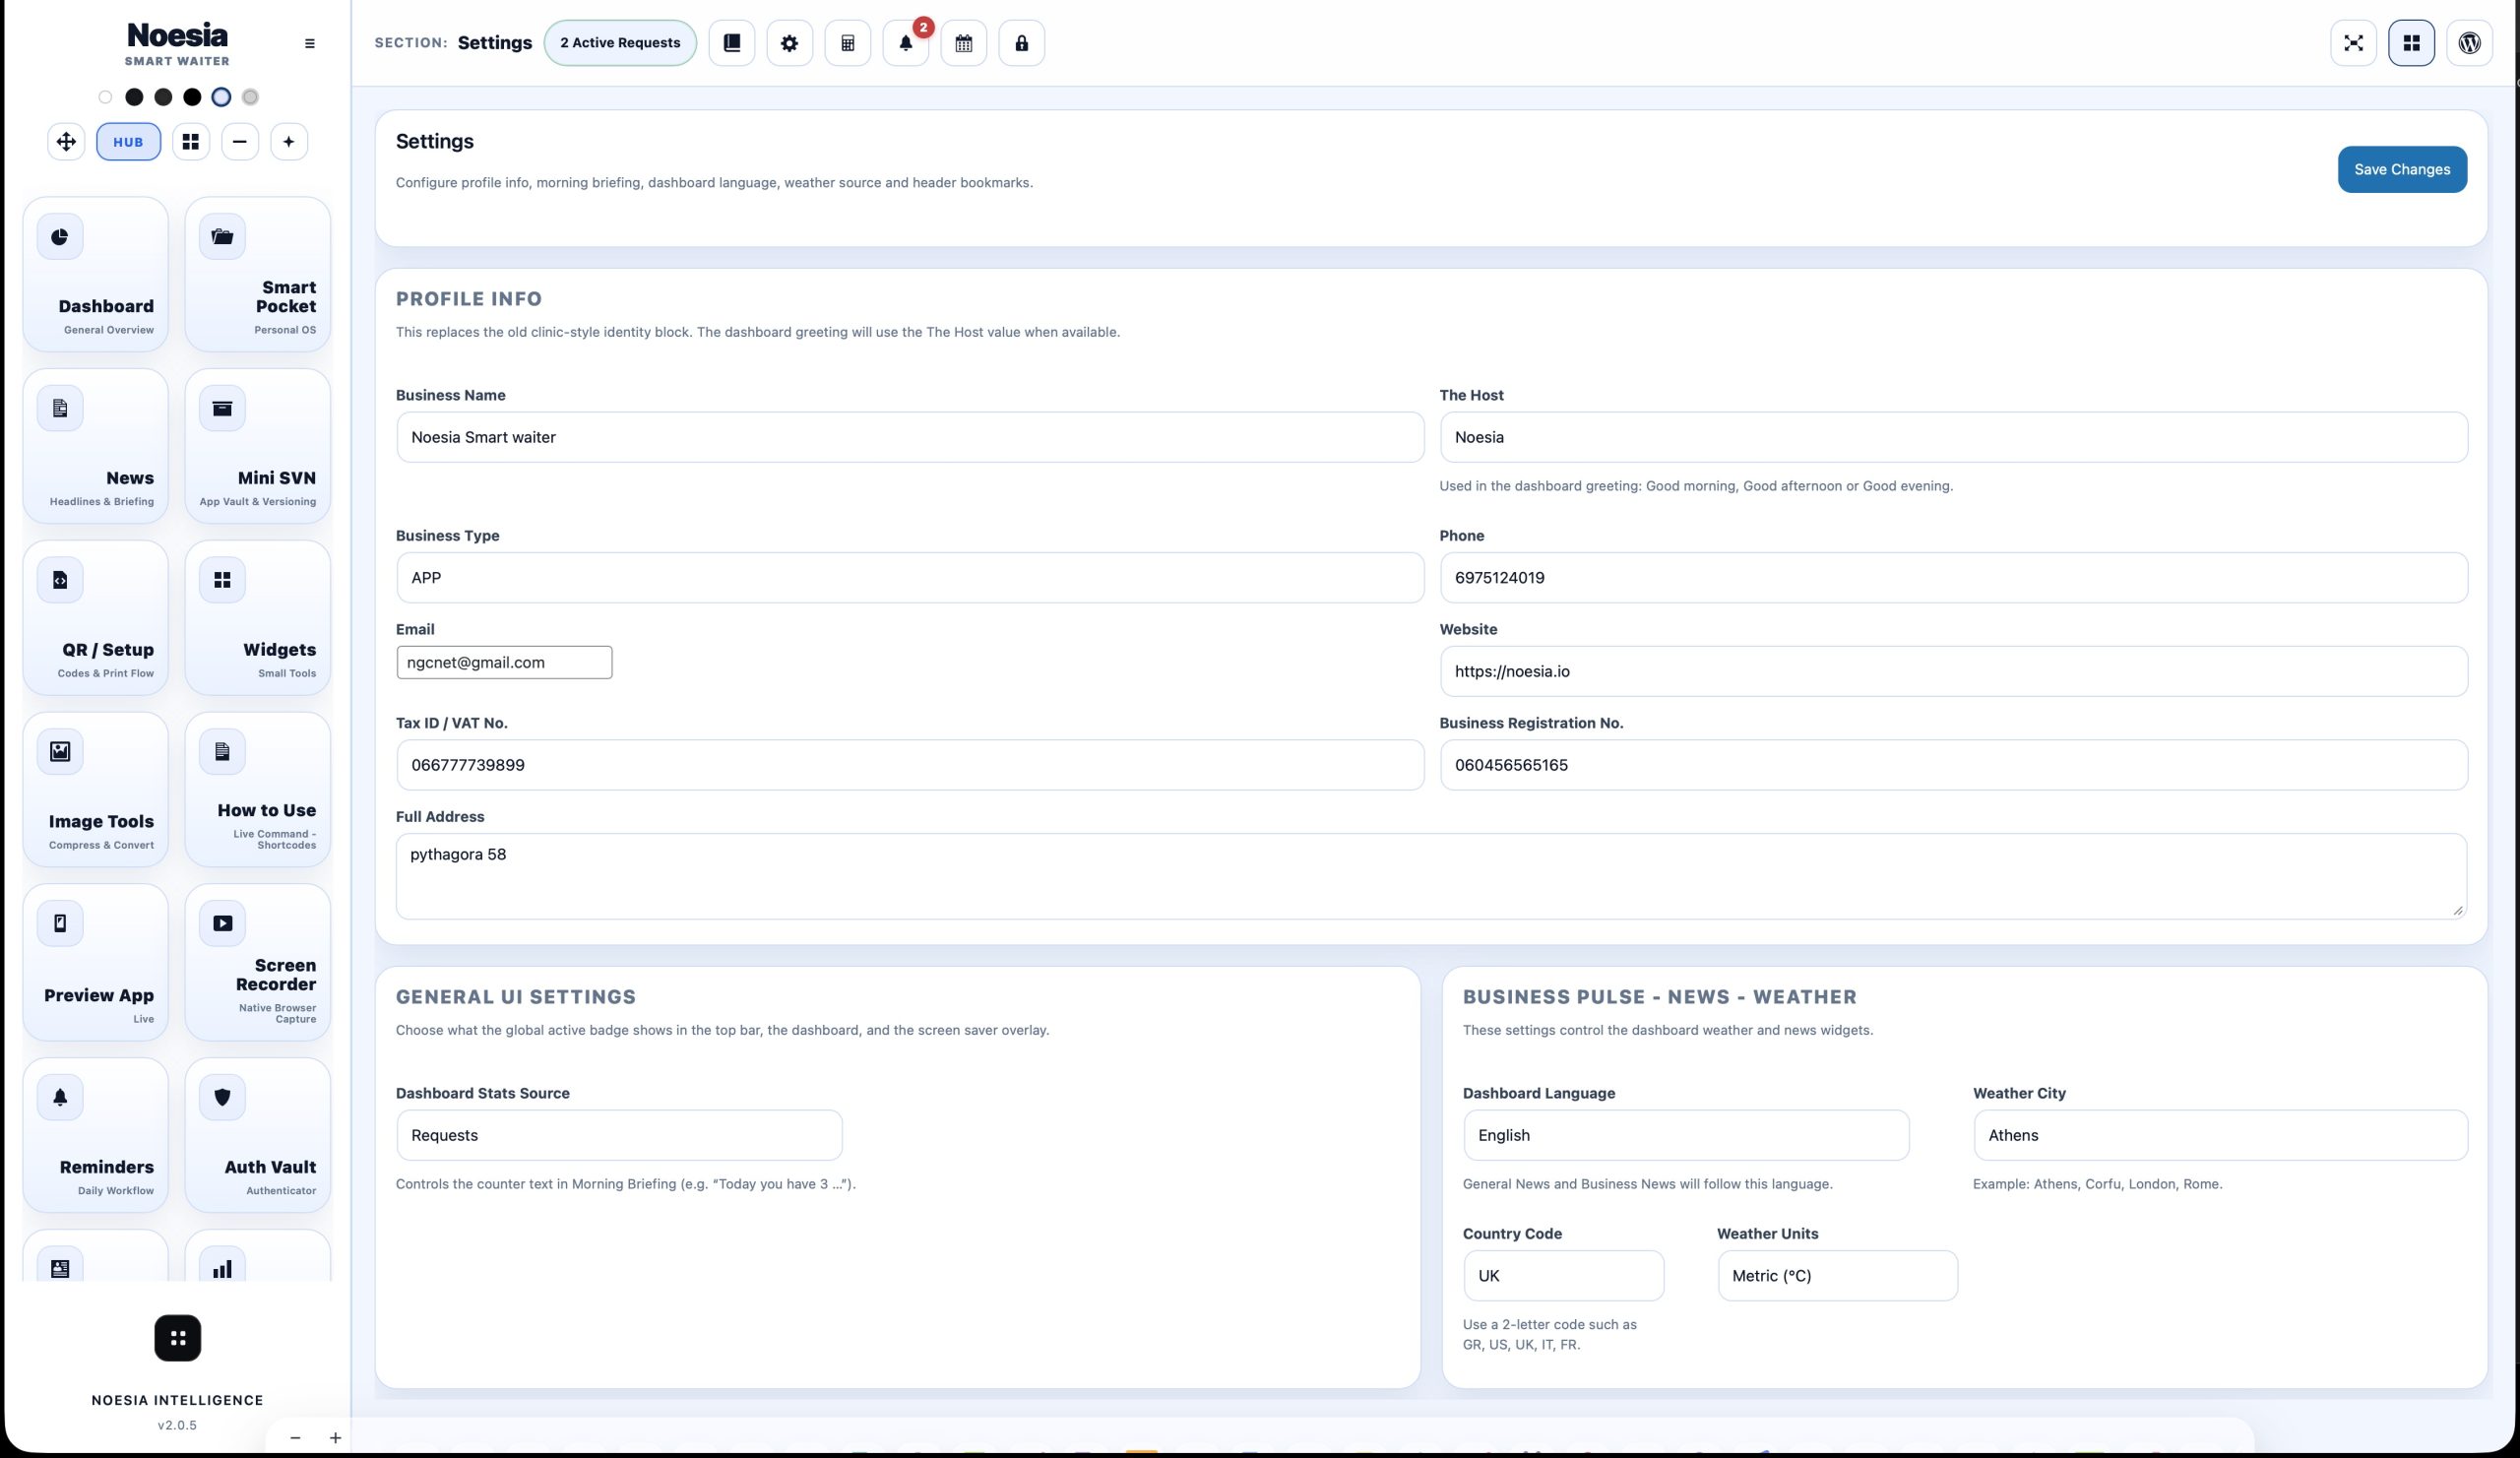Open the WordPress icon top right
The width and height of the screenshot is (2520, 1458).
2470,43
